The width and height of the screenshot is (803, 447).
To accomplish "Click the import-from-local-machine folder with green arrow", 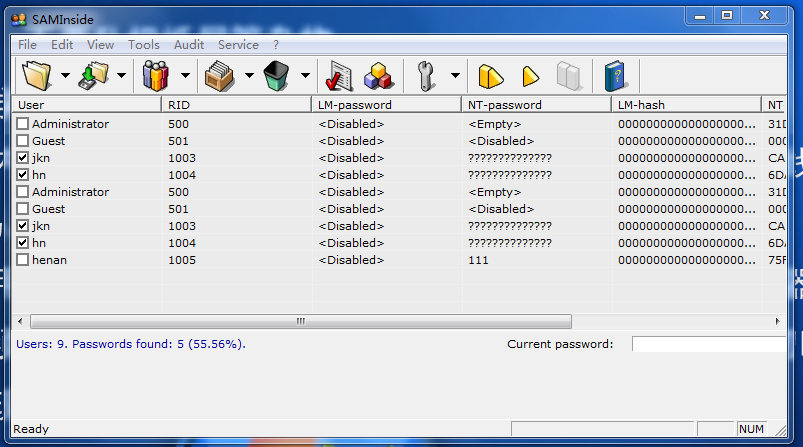I will (94, 76).
